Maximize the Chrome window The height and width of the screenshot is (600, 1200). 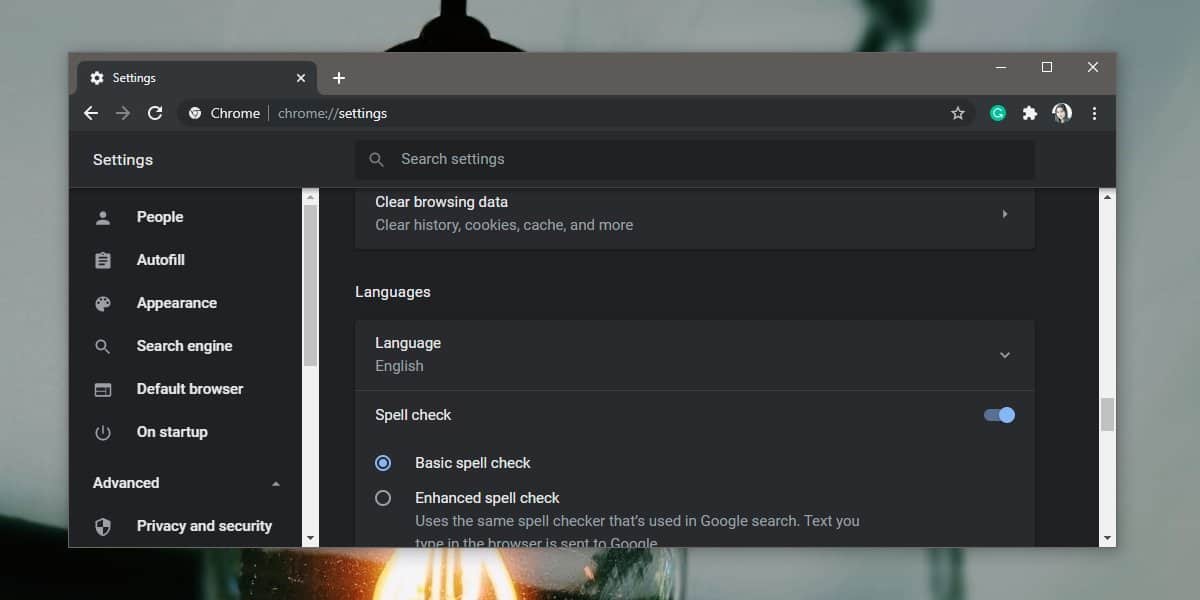tap(1047, 68)
